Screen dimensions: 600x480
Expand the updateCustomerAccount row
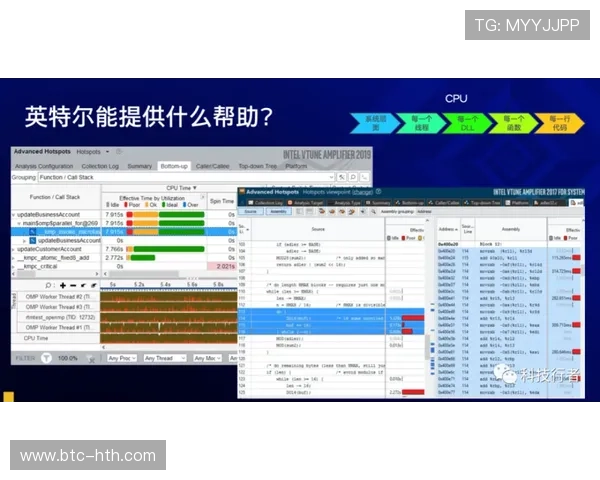[x=14, y=249]
